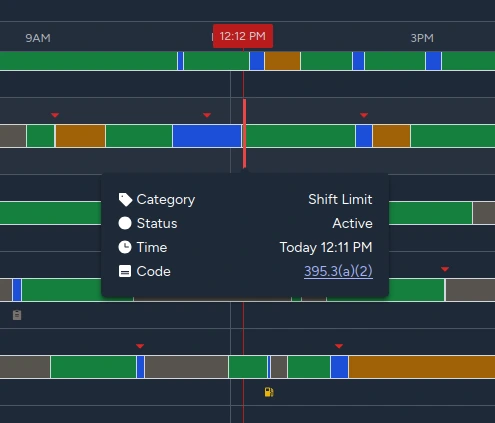The height and width of the screenshot is (423, 495).
Task: Click the circle icon beside Status
Action: tap(125, 223)
